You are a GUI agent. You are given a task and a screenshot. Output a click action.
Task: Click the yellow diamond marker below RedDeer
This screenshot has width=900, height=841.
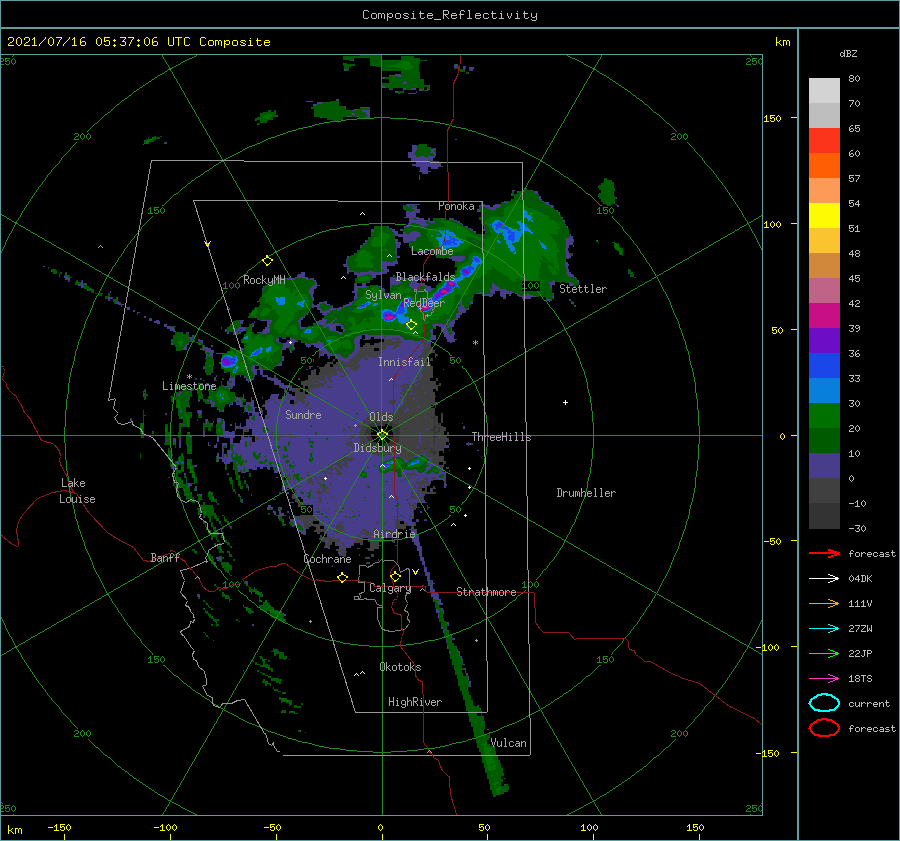click(x=411, y=325)
